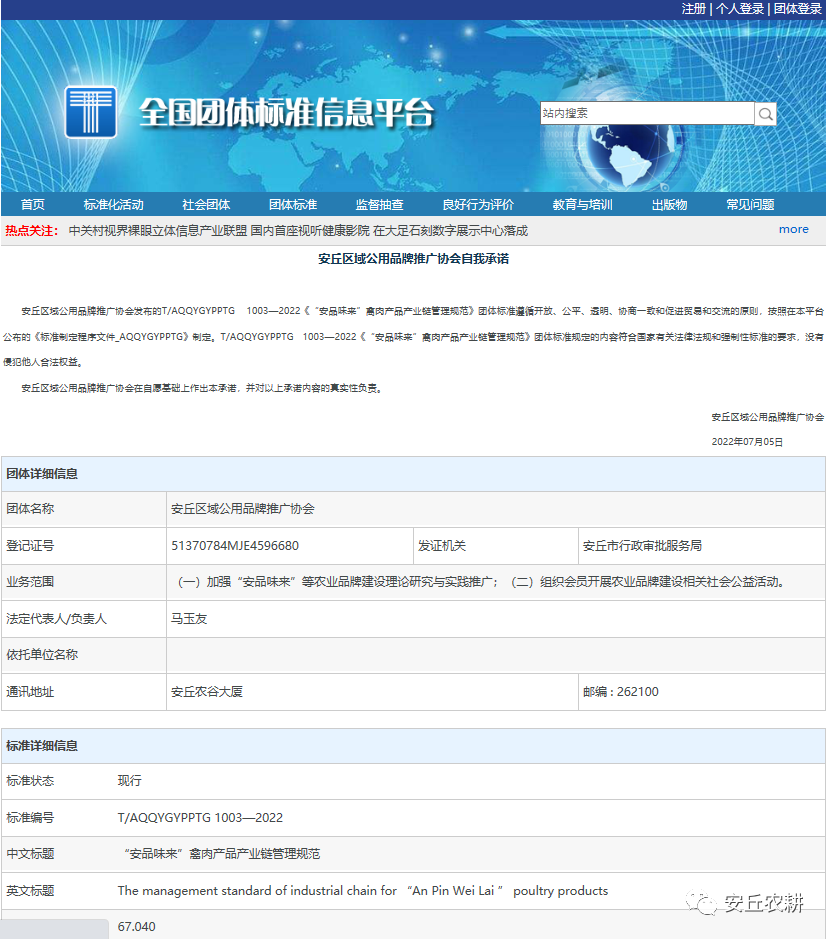Open the 标准化活动 menu
Image resolution: width=830 pixels, height=939 pixels.
(x=113, y=204)
